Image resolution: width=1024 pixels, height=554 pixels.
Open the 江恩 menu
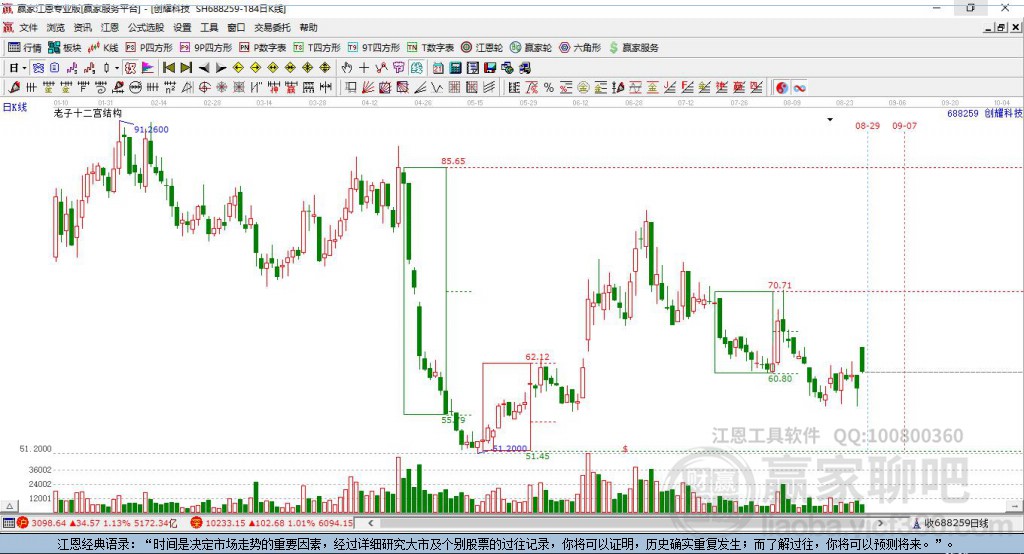(x=110, y=27)
